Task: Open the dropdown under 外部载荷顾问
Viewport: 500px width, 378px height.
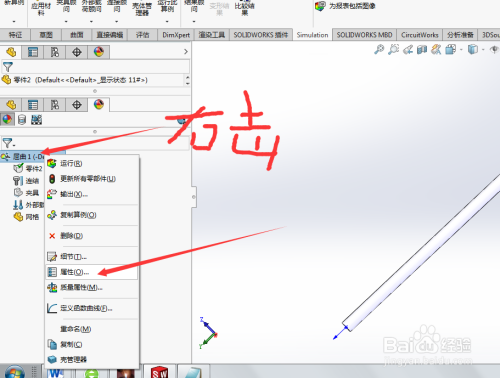Action: point(91,22)
